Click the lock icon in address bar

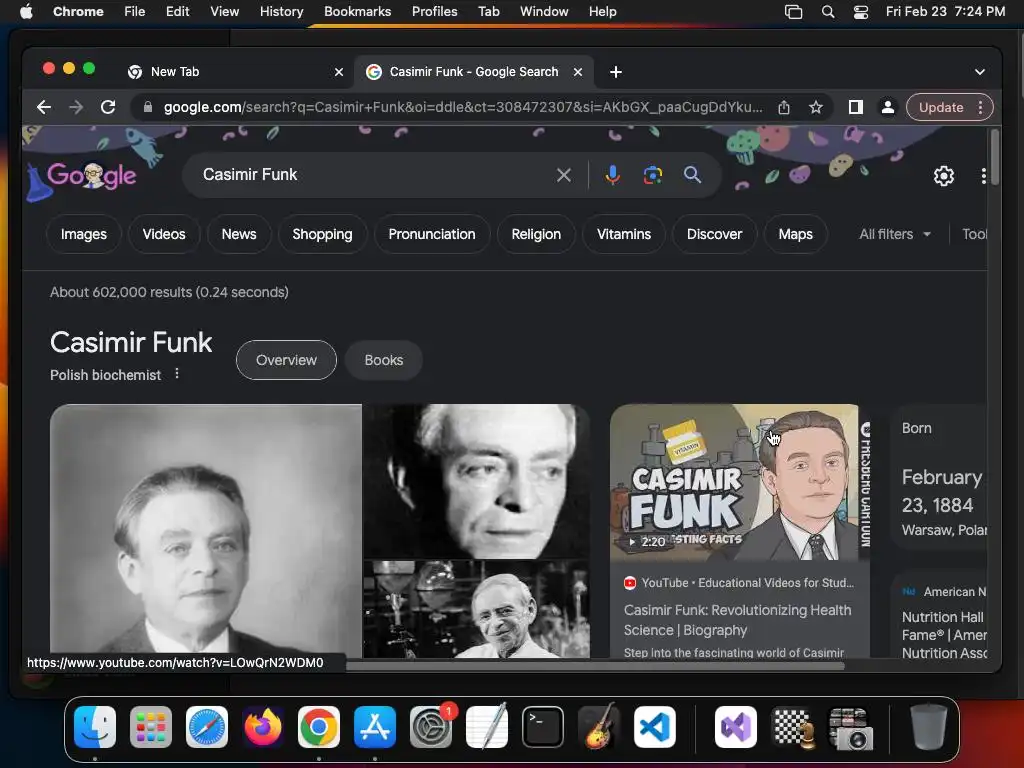148,107
